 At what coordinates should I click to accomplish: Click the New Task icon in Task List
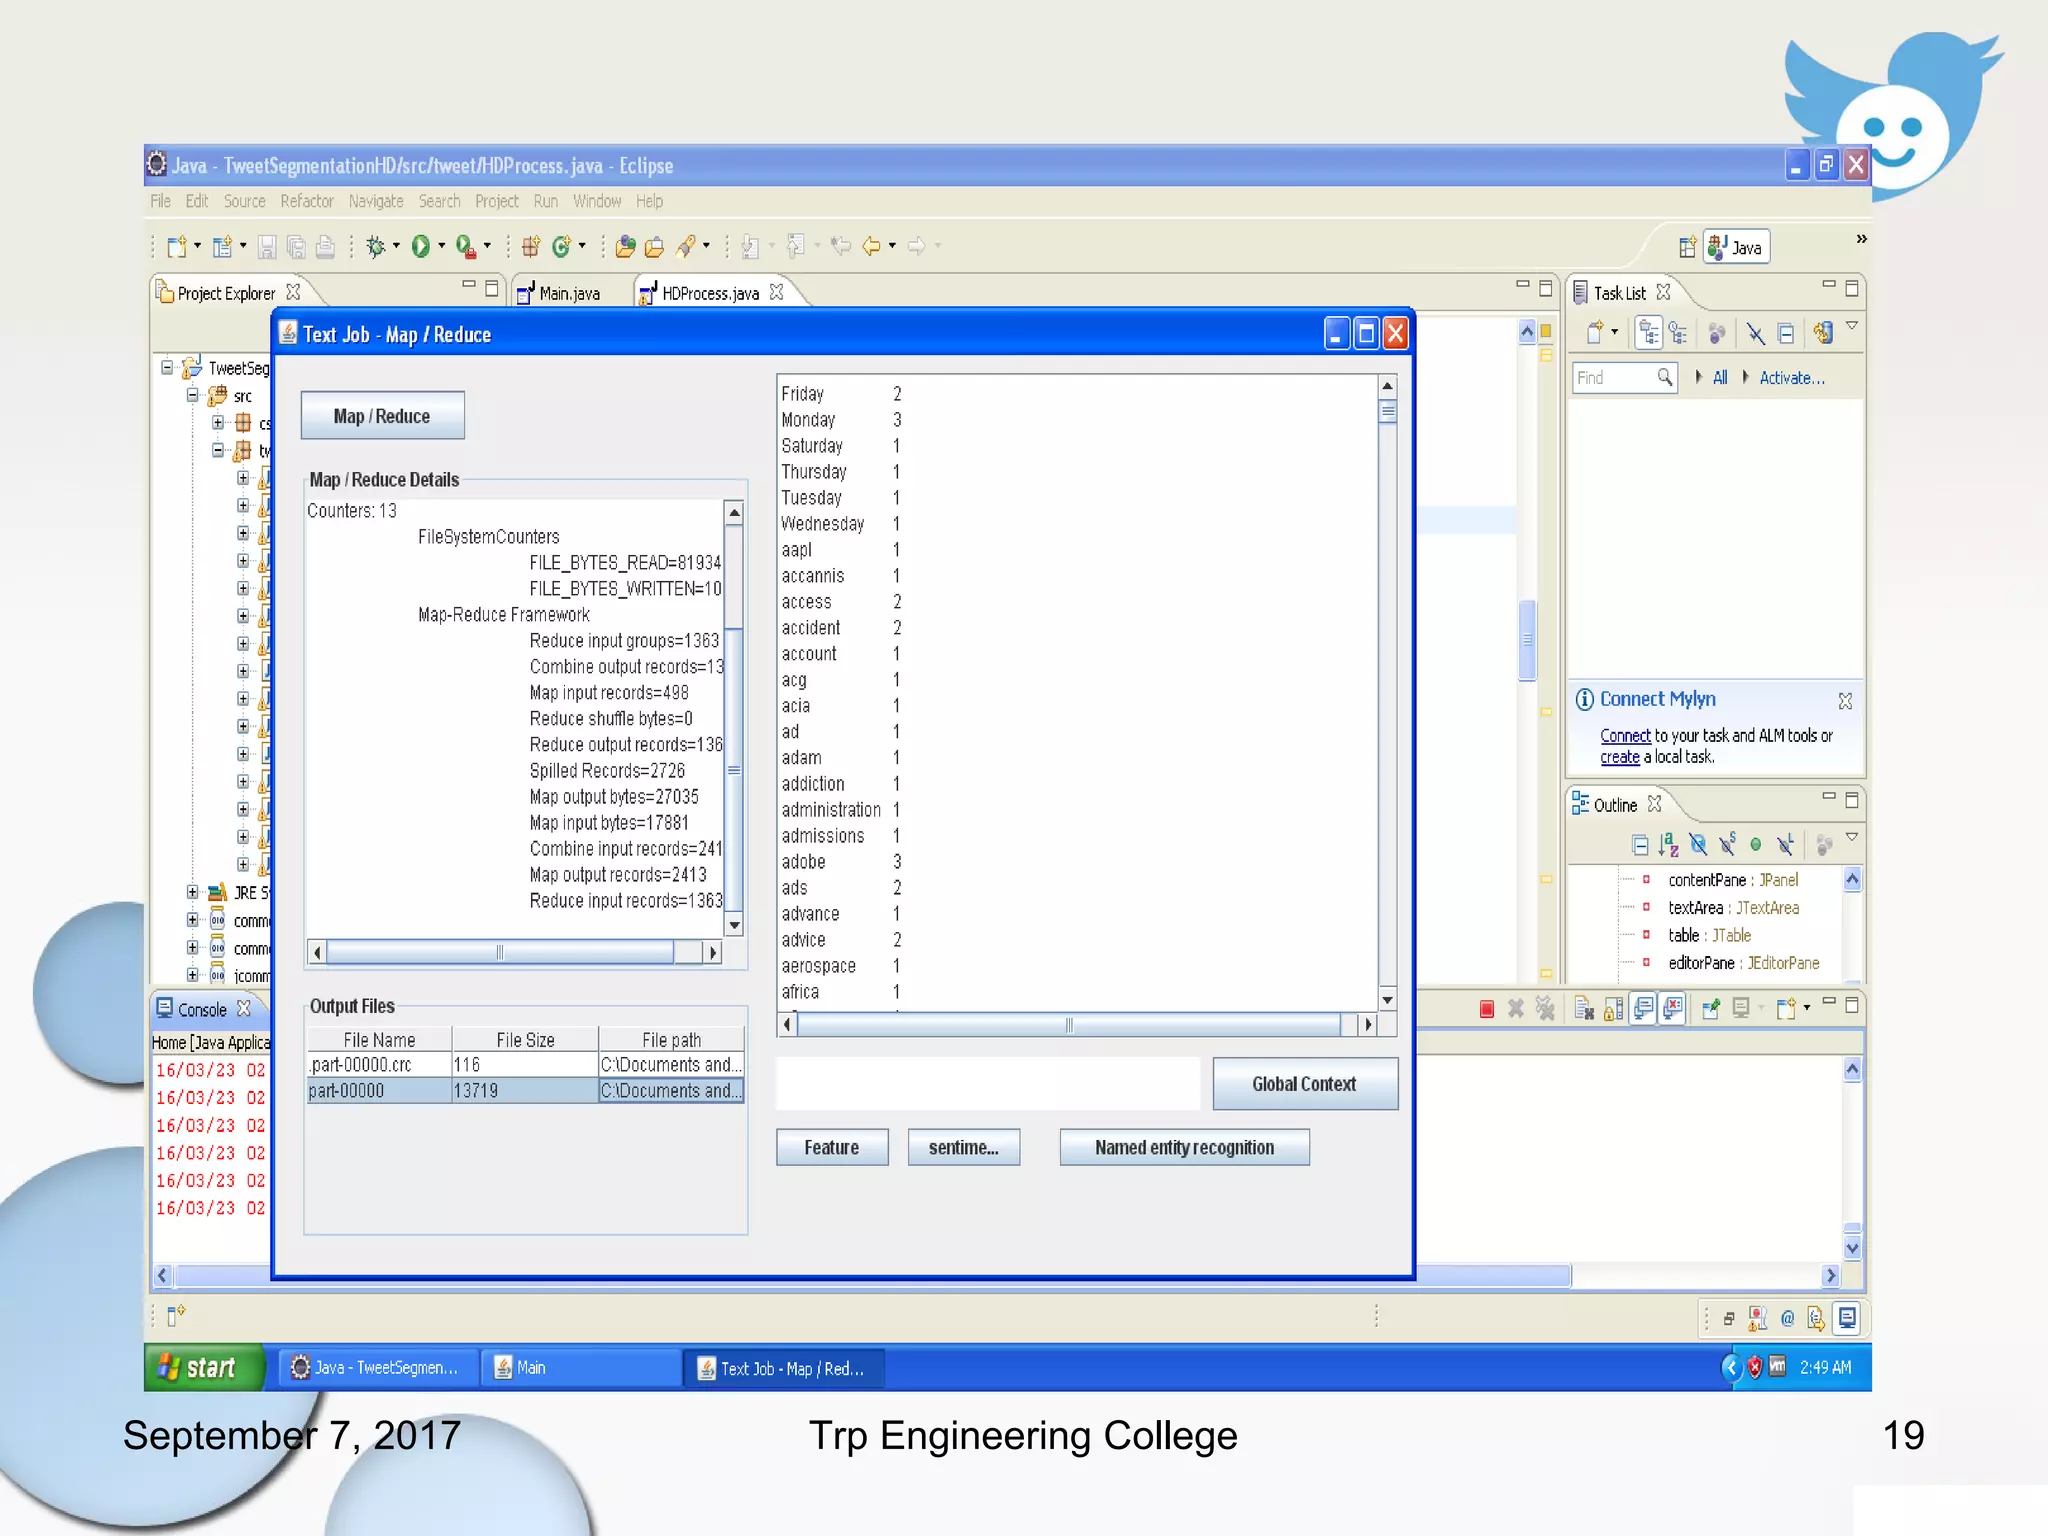(x=1595, y=333)
